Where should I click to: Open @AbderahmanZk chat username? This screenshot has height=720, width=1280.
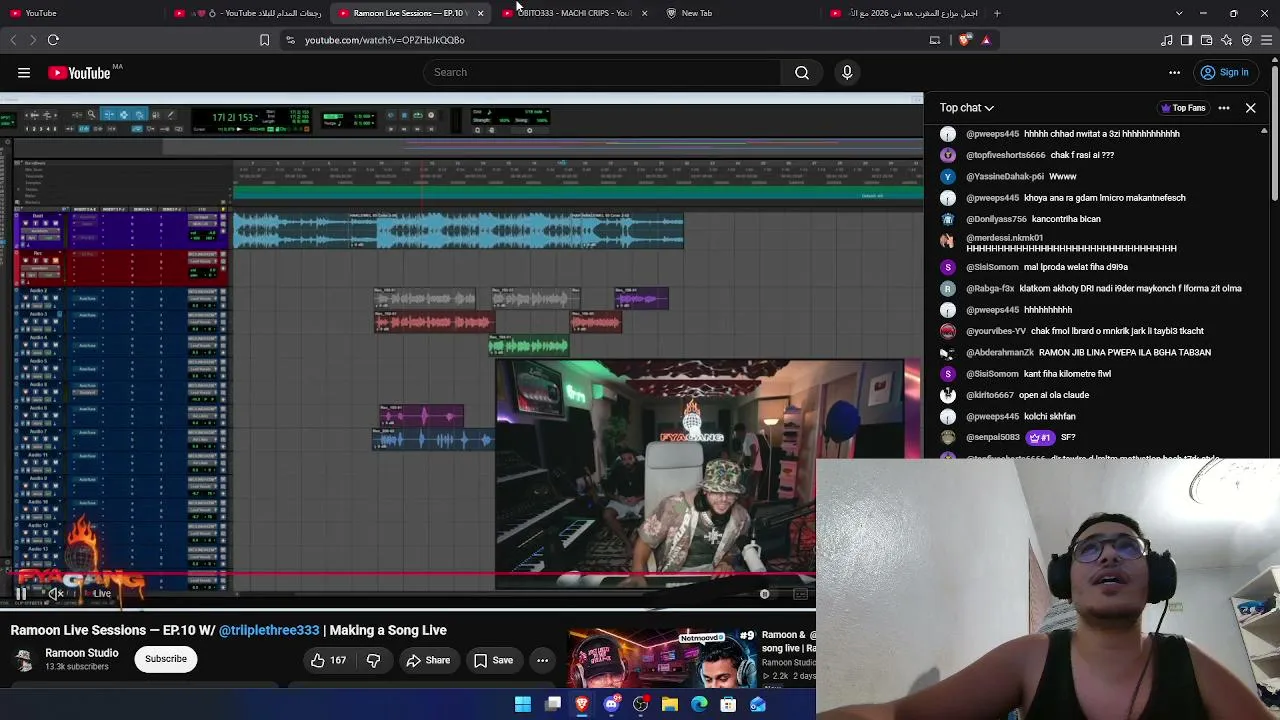pos(1000,352)
